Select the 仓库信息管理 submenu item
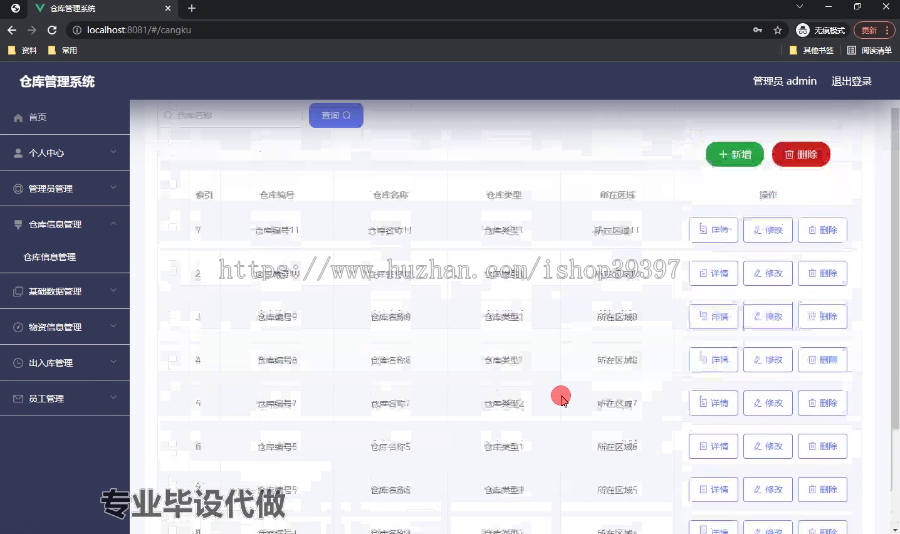Image resolution: width=900 pixels, height=534 pixels. pos(65,257)
